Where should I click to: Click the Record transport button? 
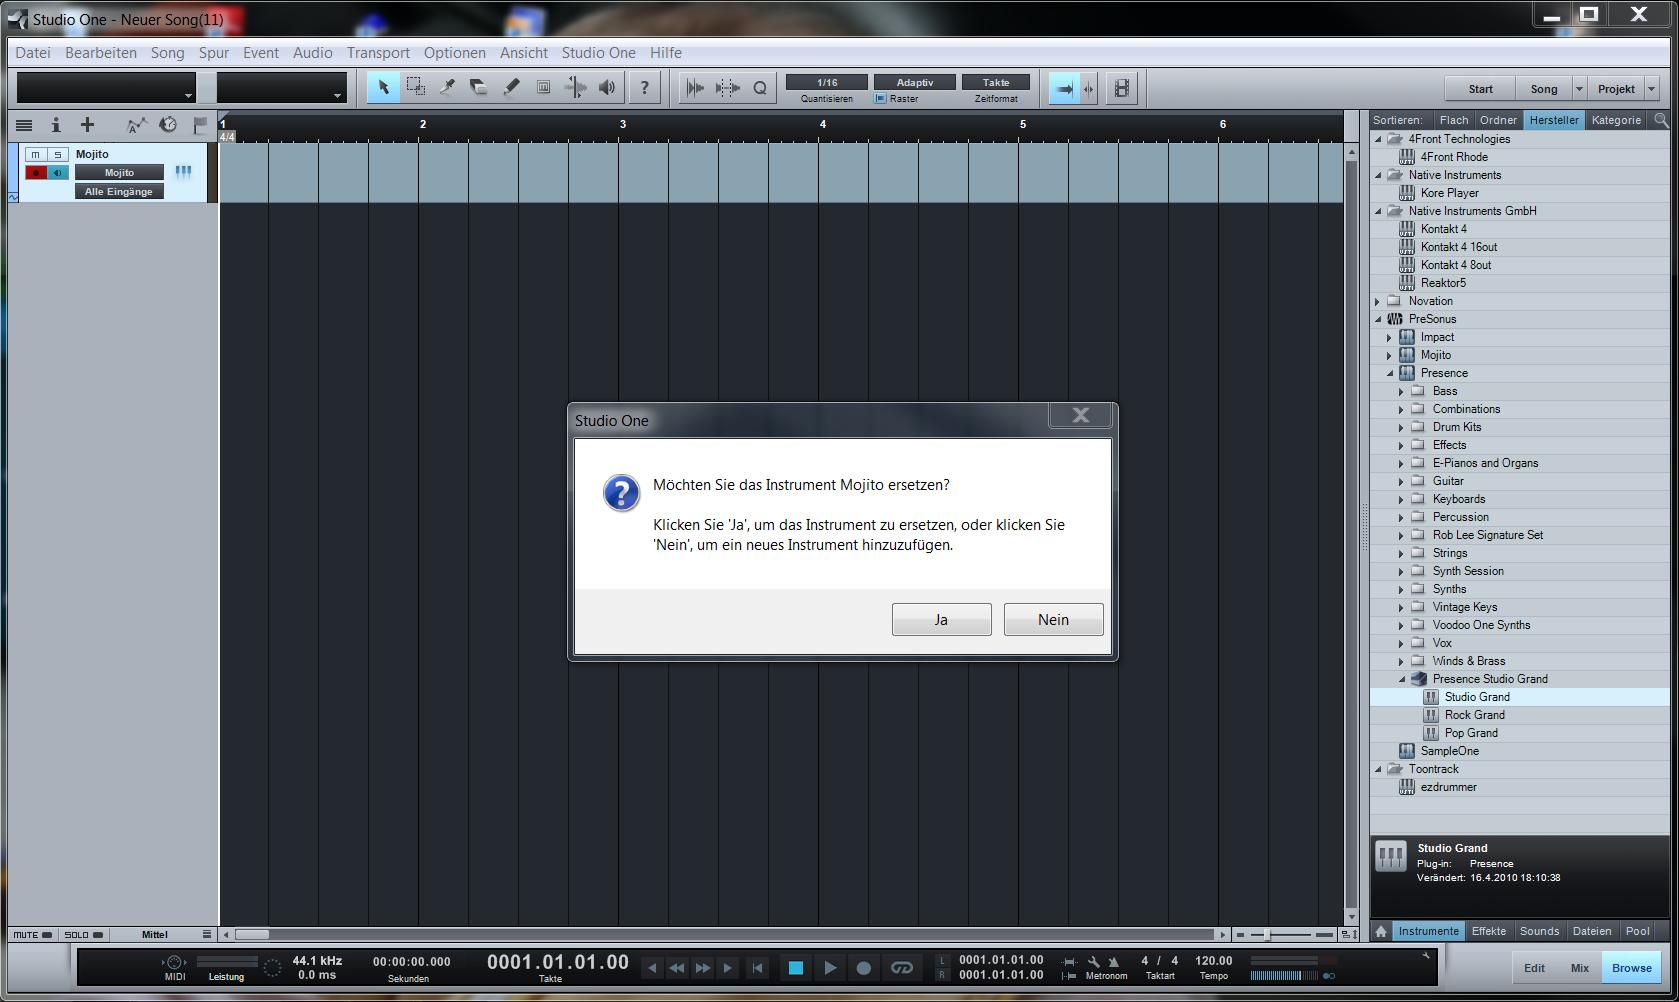[x=864, y=967]
